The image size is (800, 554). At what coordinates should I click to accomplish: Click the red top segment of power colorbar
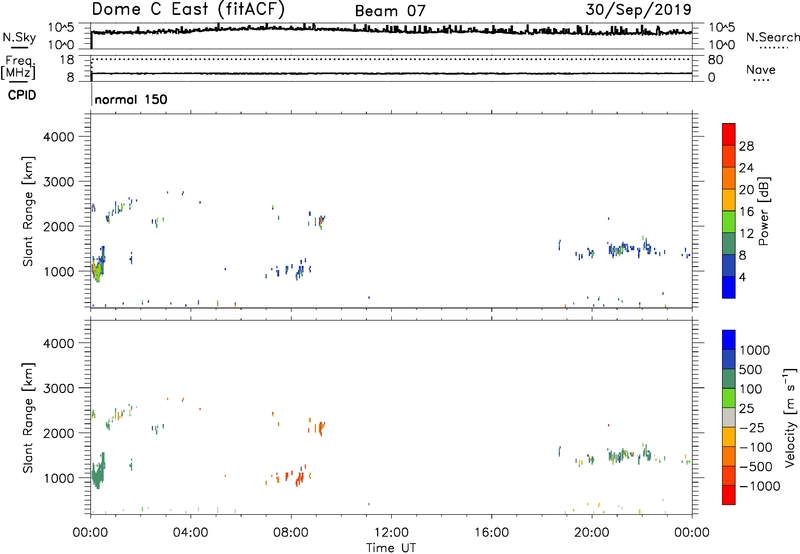pos(729,134)
